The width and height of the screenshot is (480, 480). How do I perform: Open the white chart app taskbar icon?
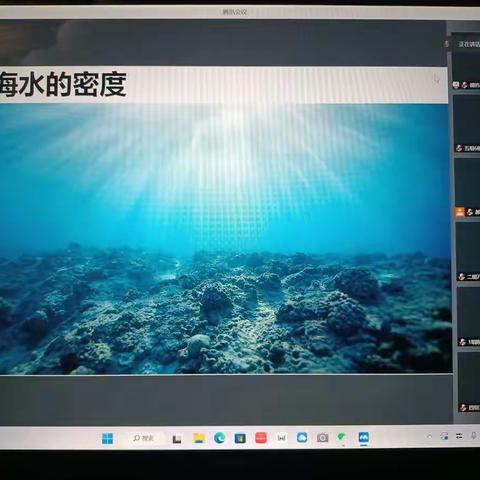point(281,438)
